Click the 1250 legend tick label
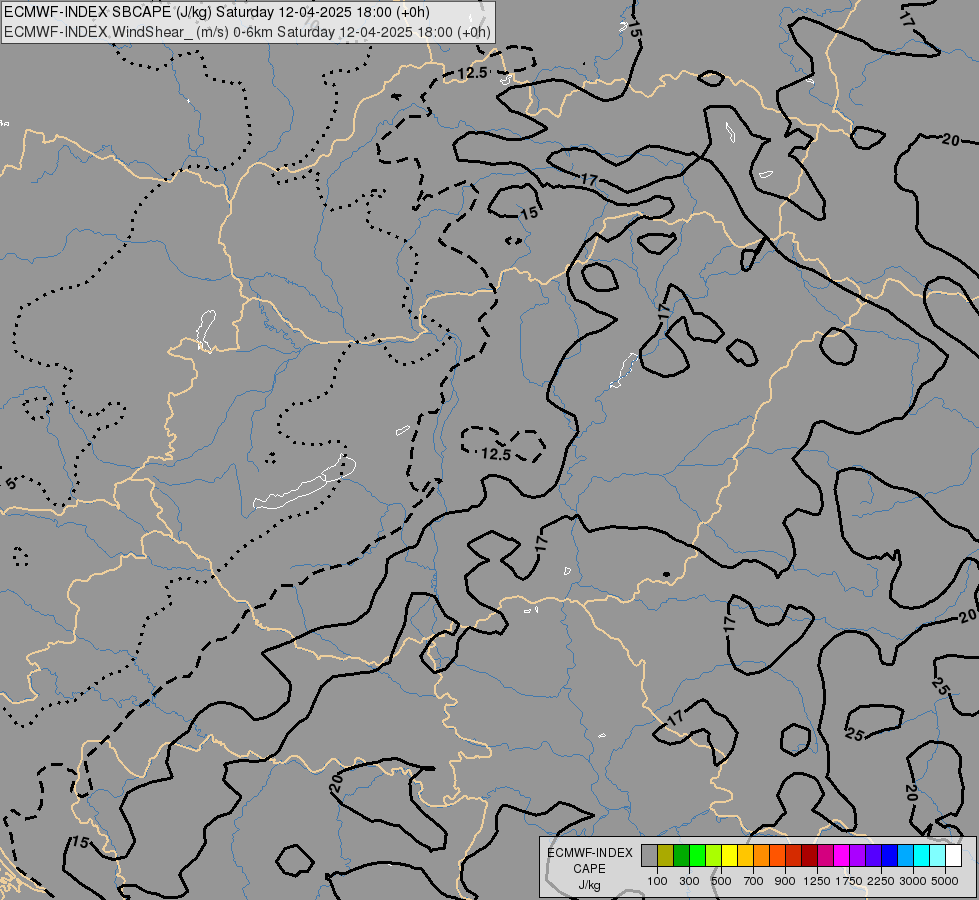This screenshot has width=979, height=900. click(817, 881)
